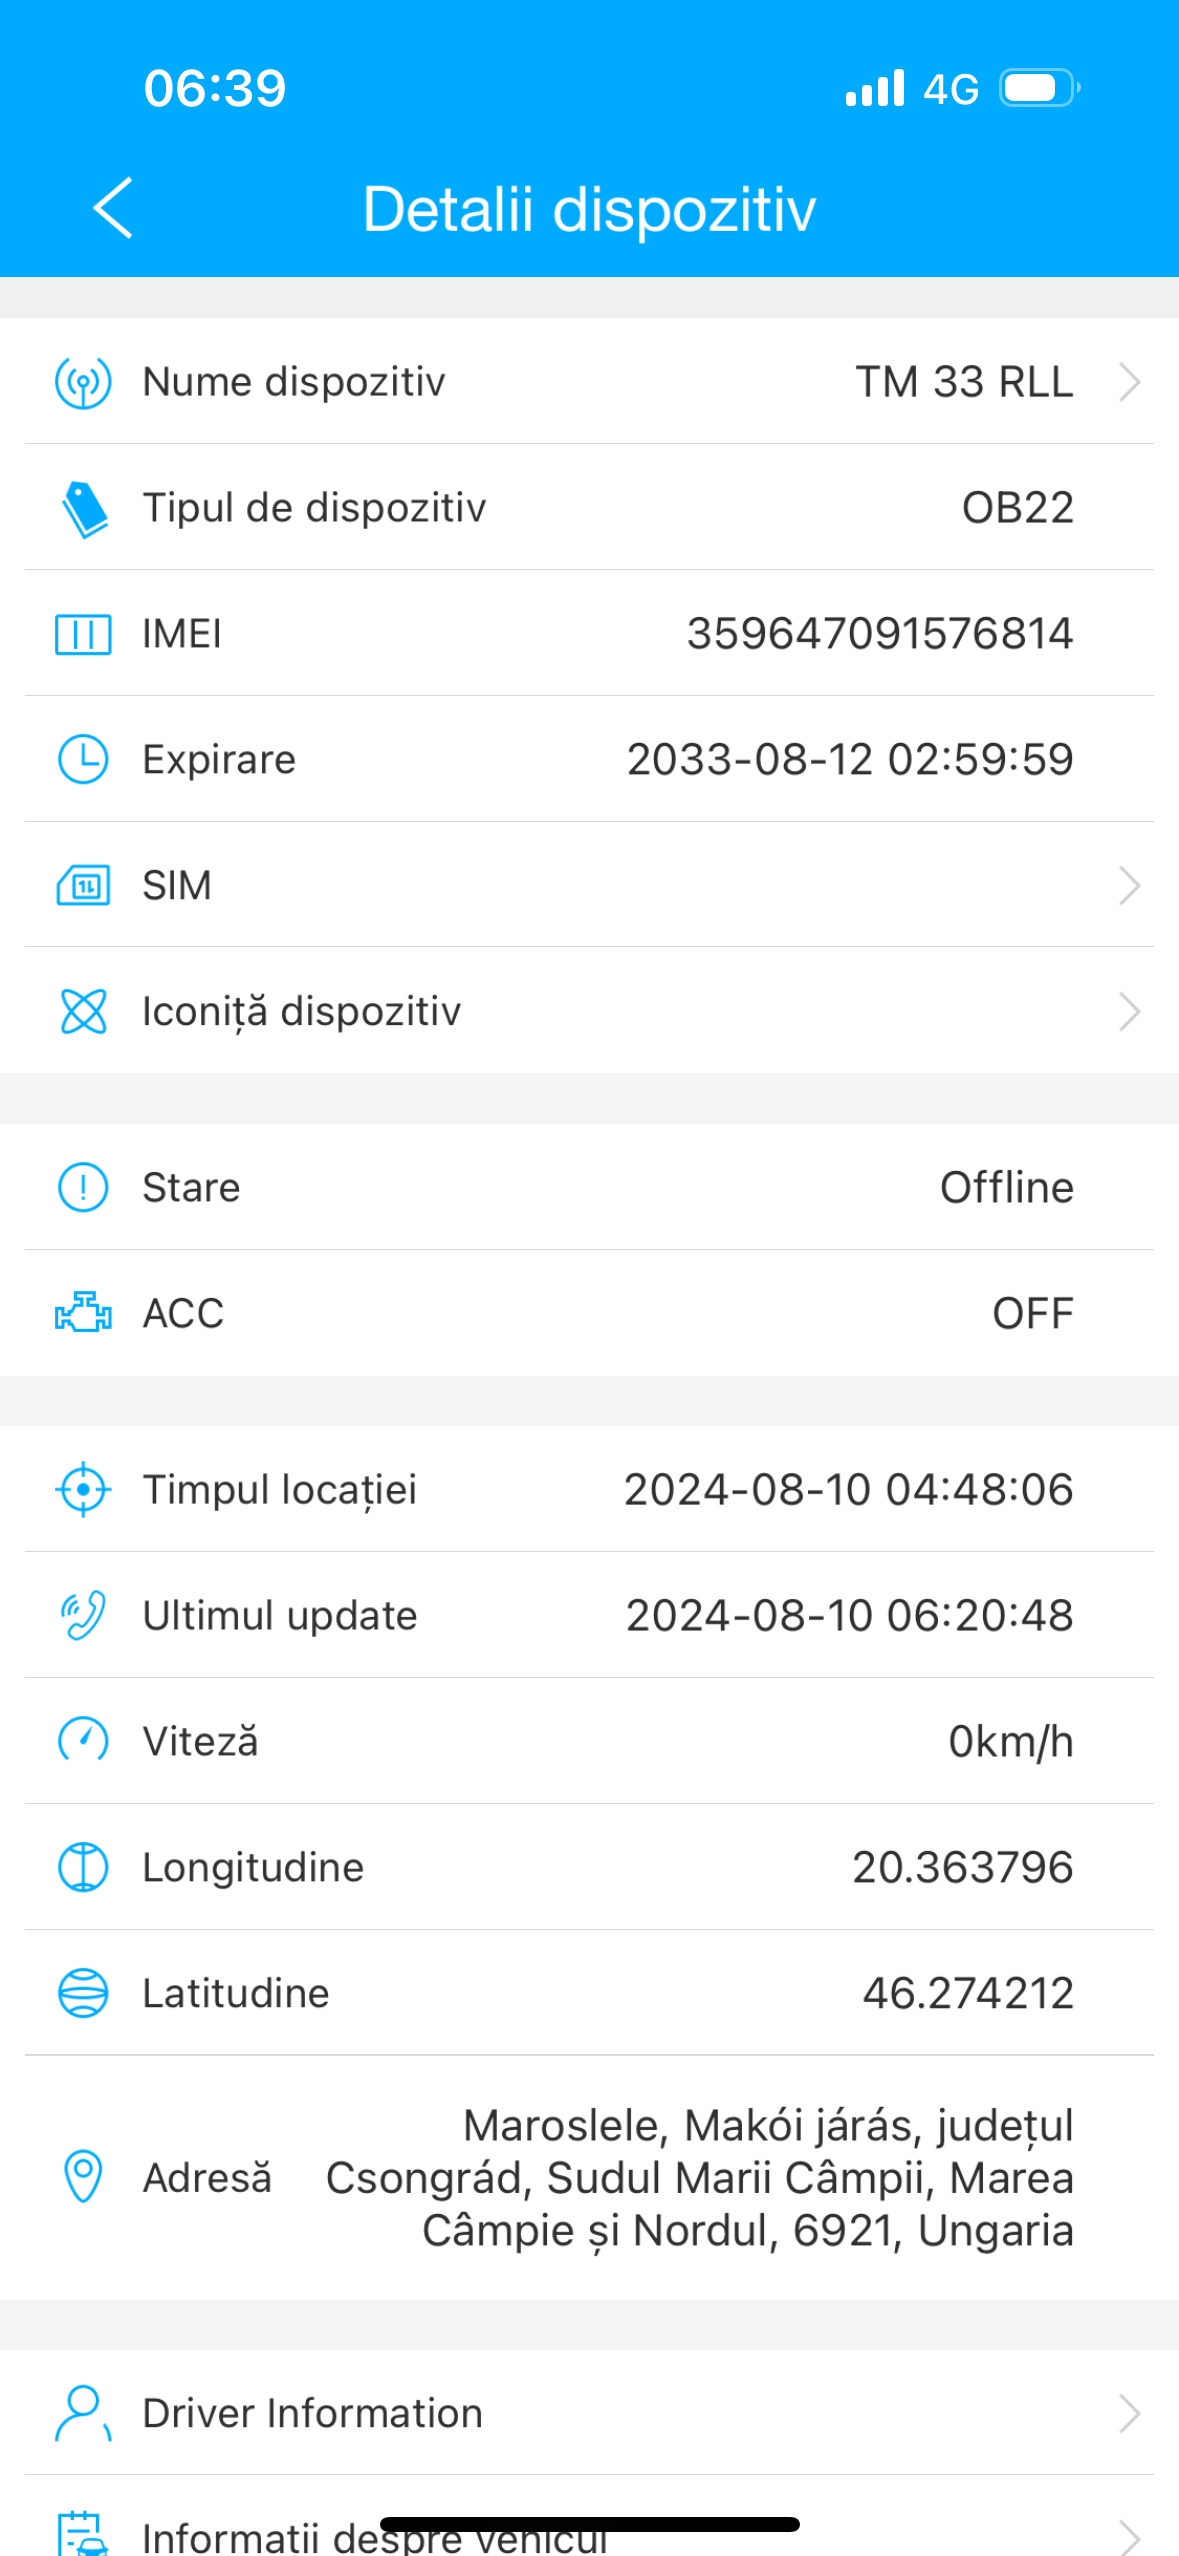Open Driver Information chevron

coord(1129,2413)
